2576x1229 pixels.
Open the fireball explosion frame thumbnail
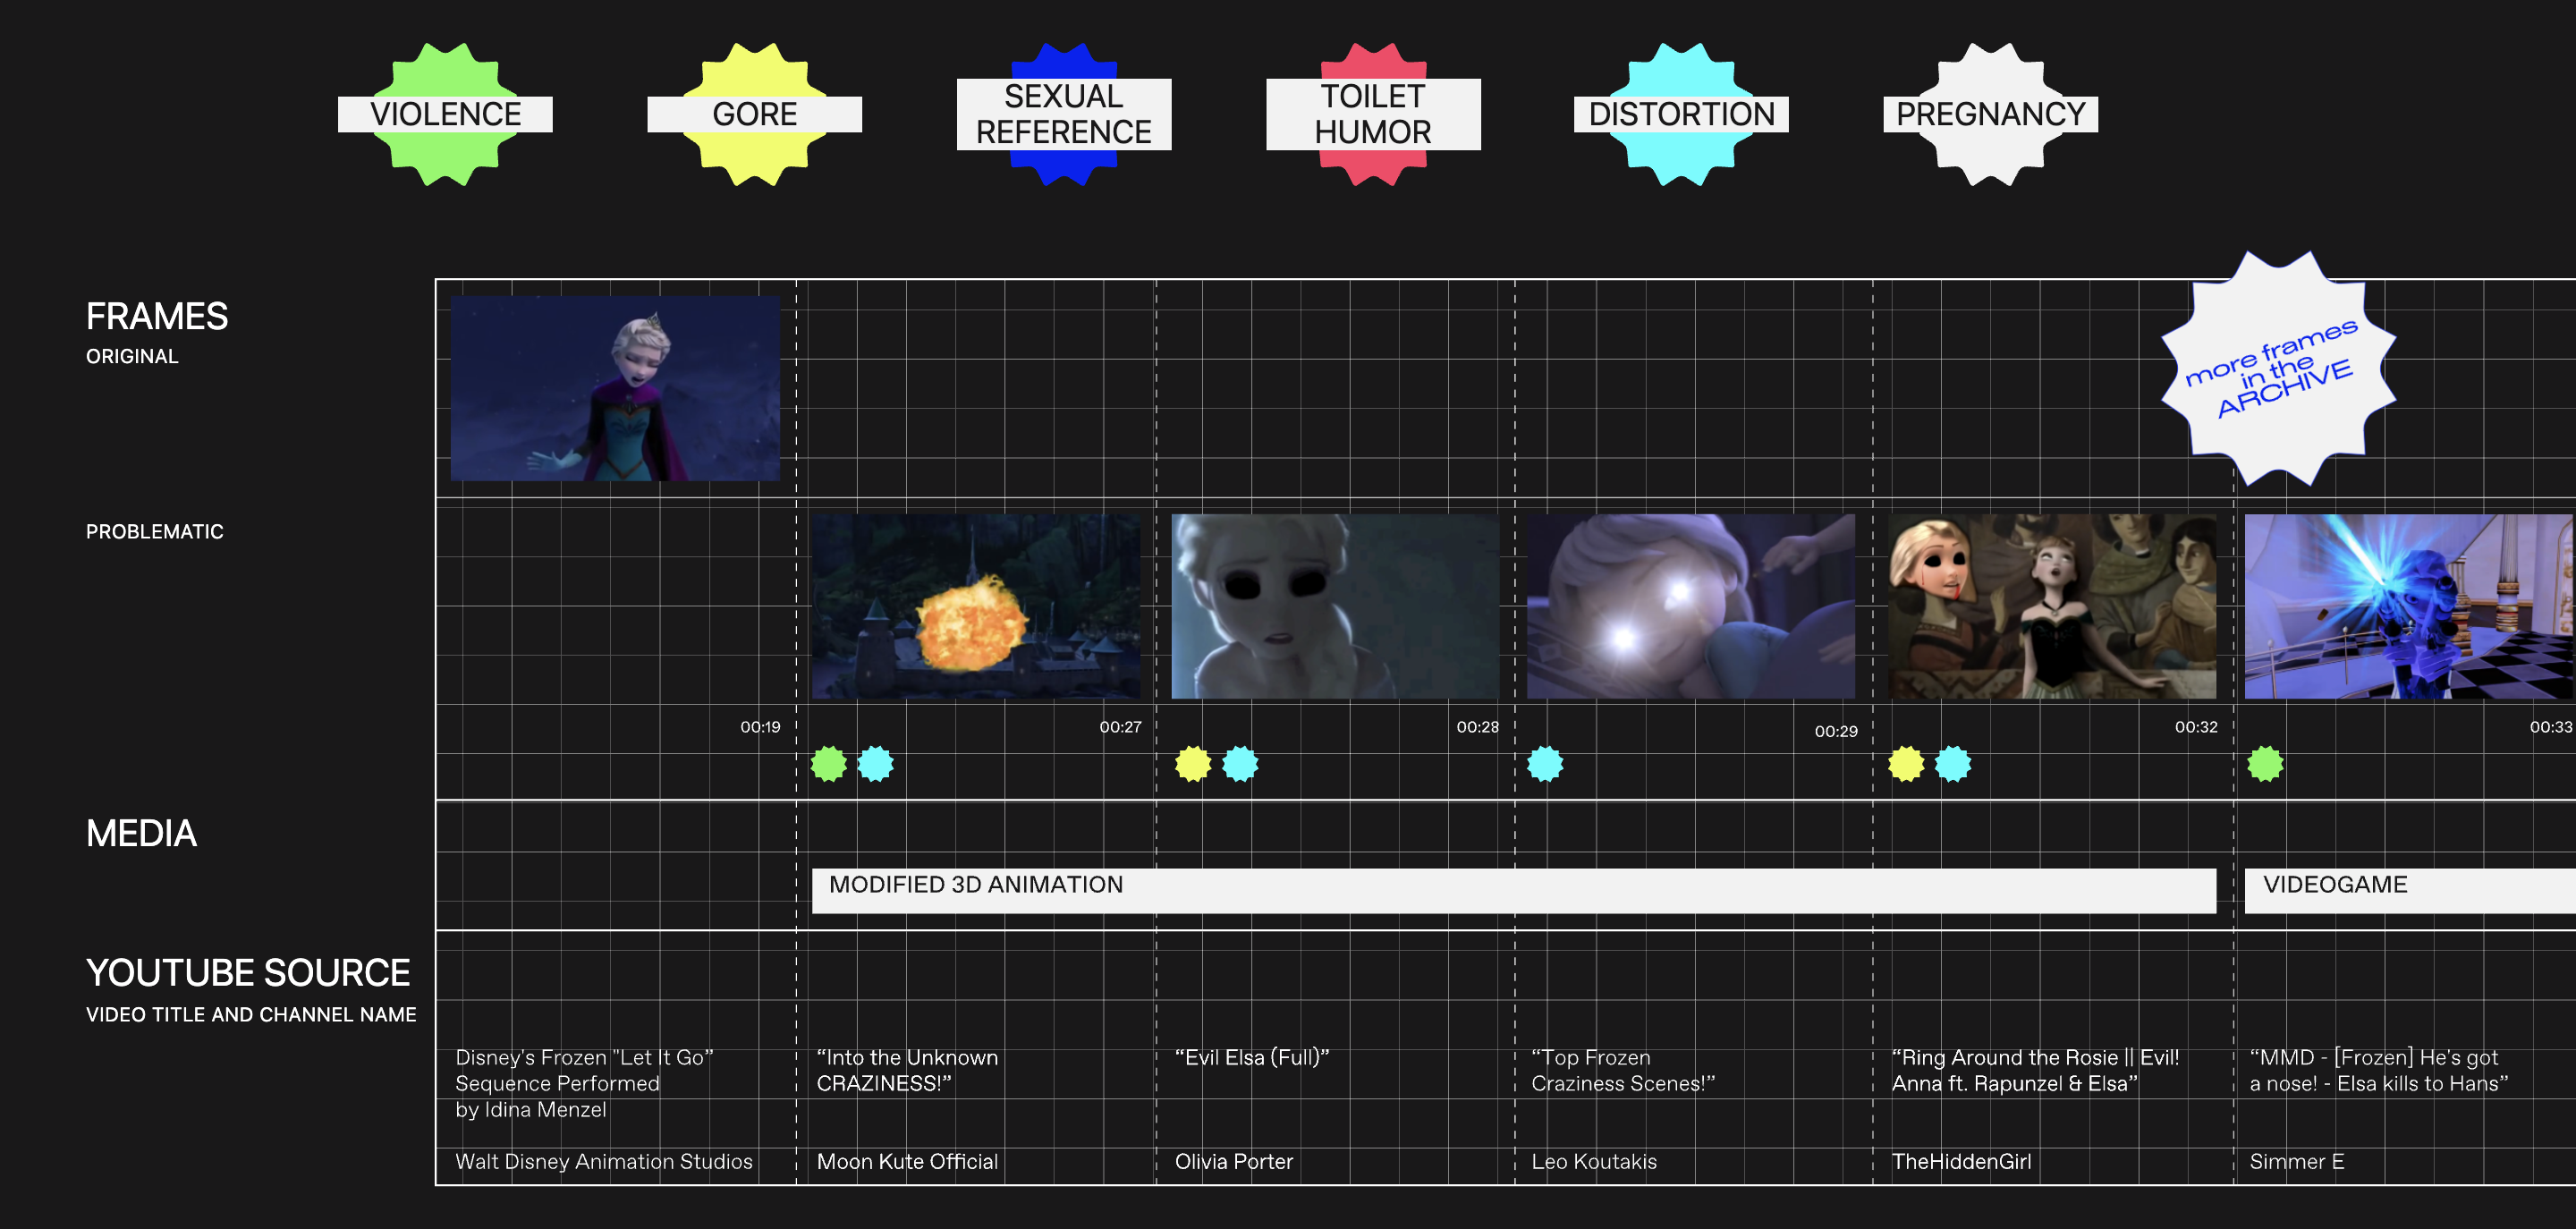[975, 606]
